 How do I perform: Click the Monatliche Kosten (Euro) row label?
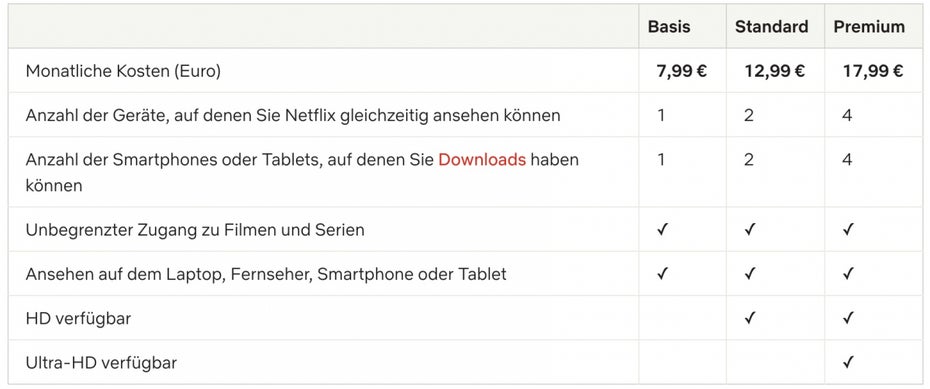[123, 71]
